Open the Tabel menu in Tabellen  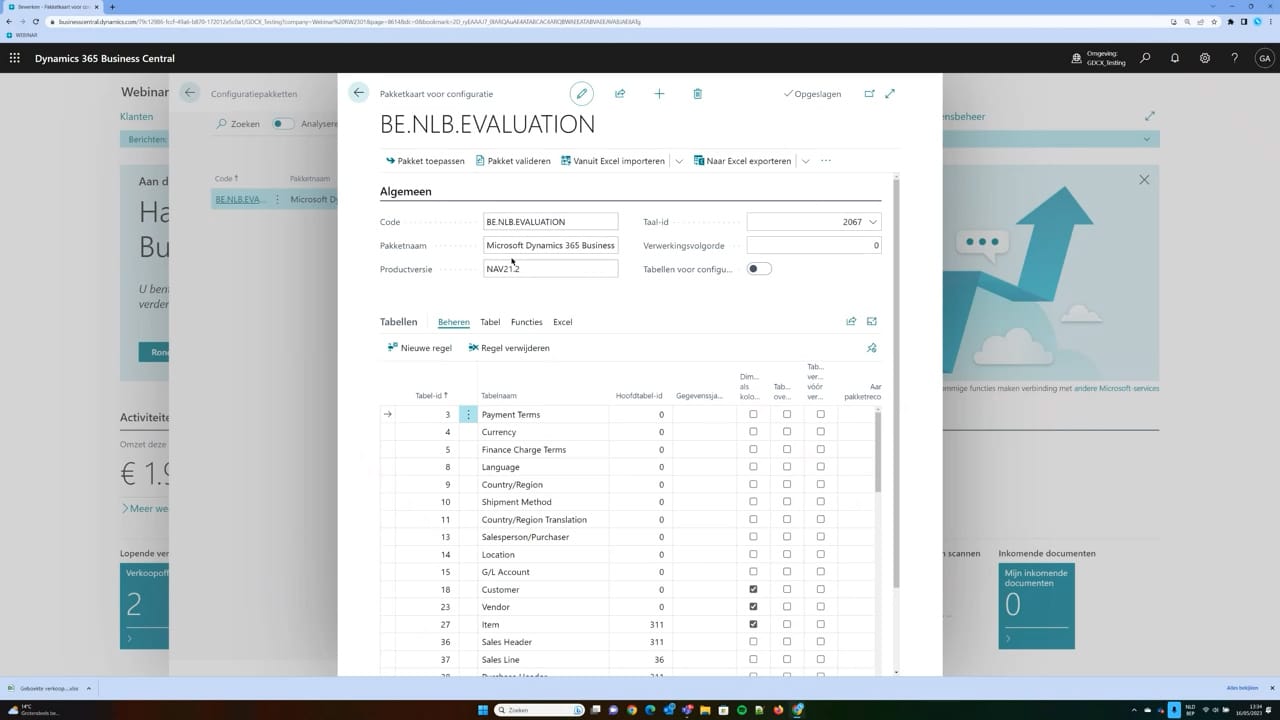click(x=490, y=322)
